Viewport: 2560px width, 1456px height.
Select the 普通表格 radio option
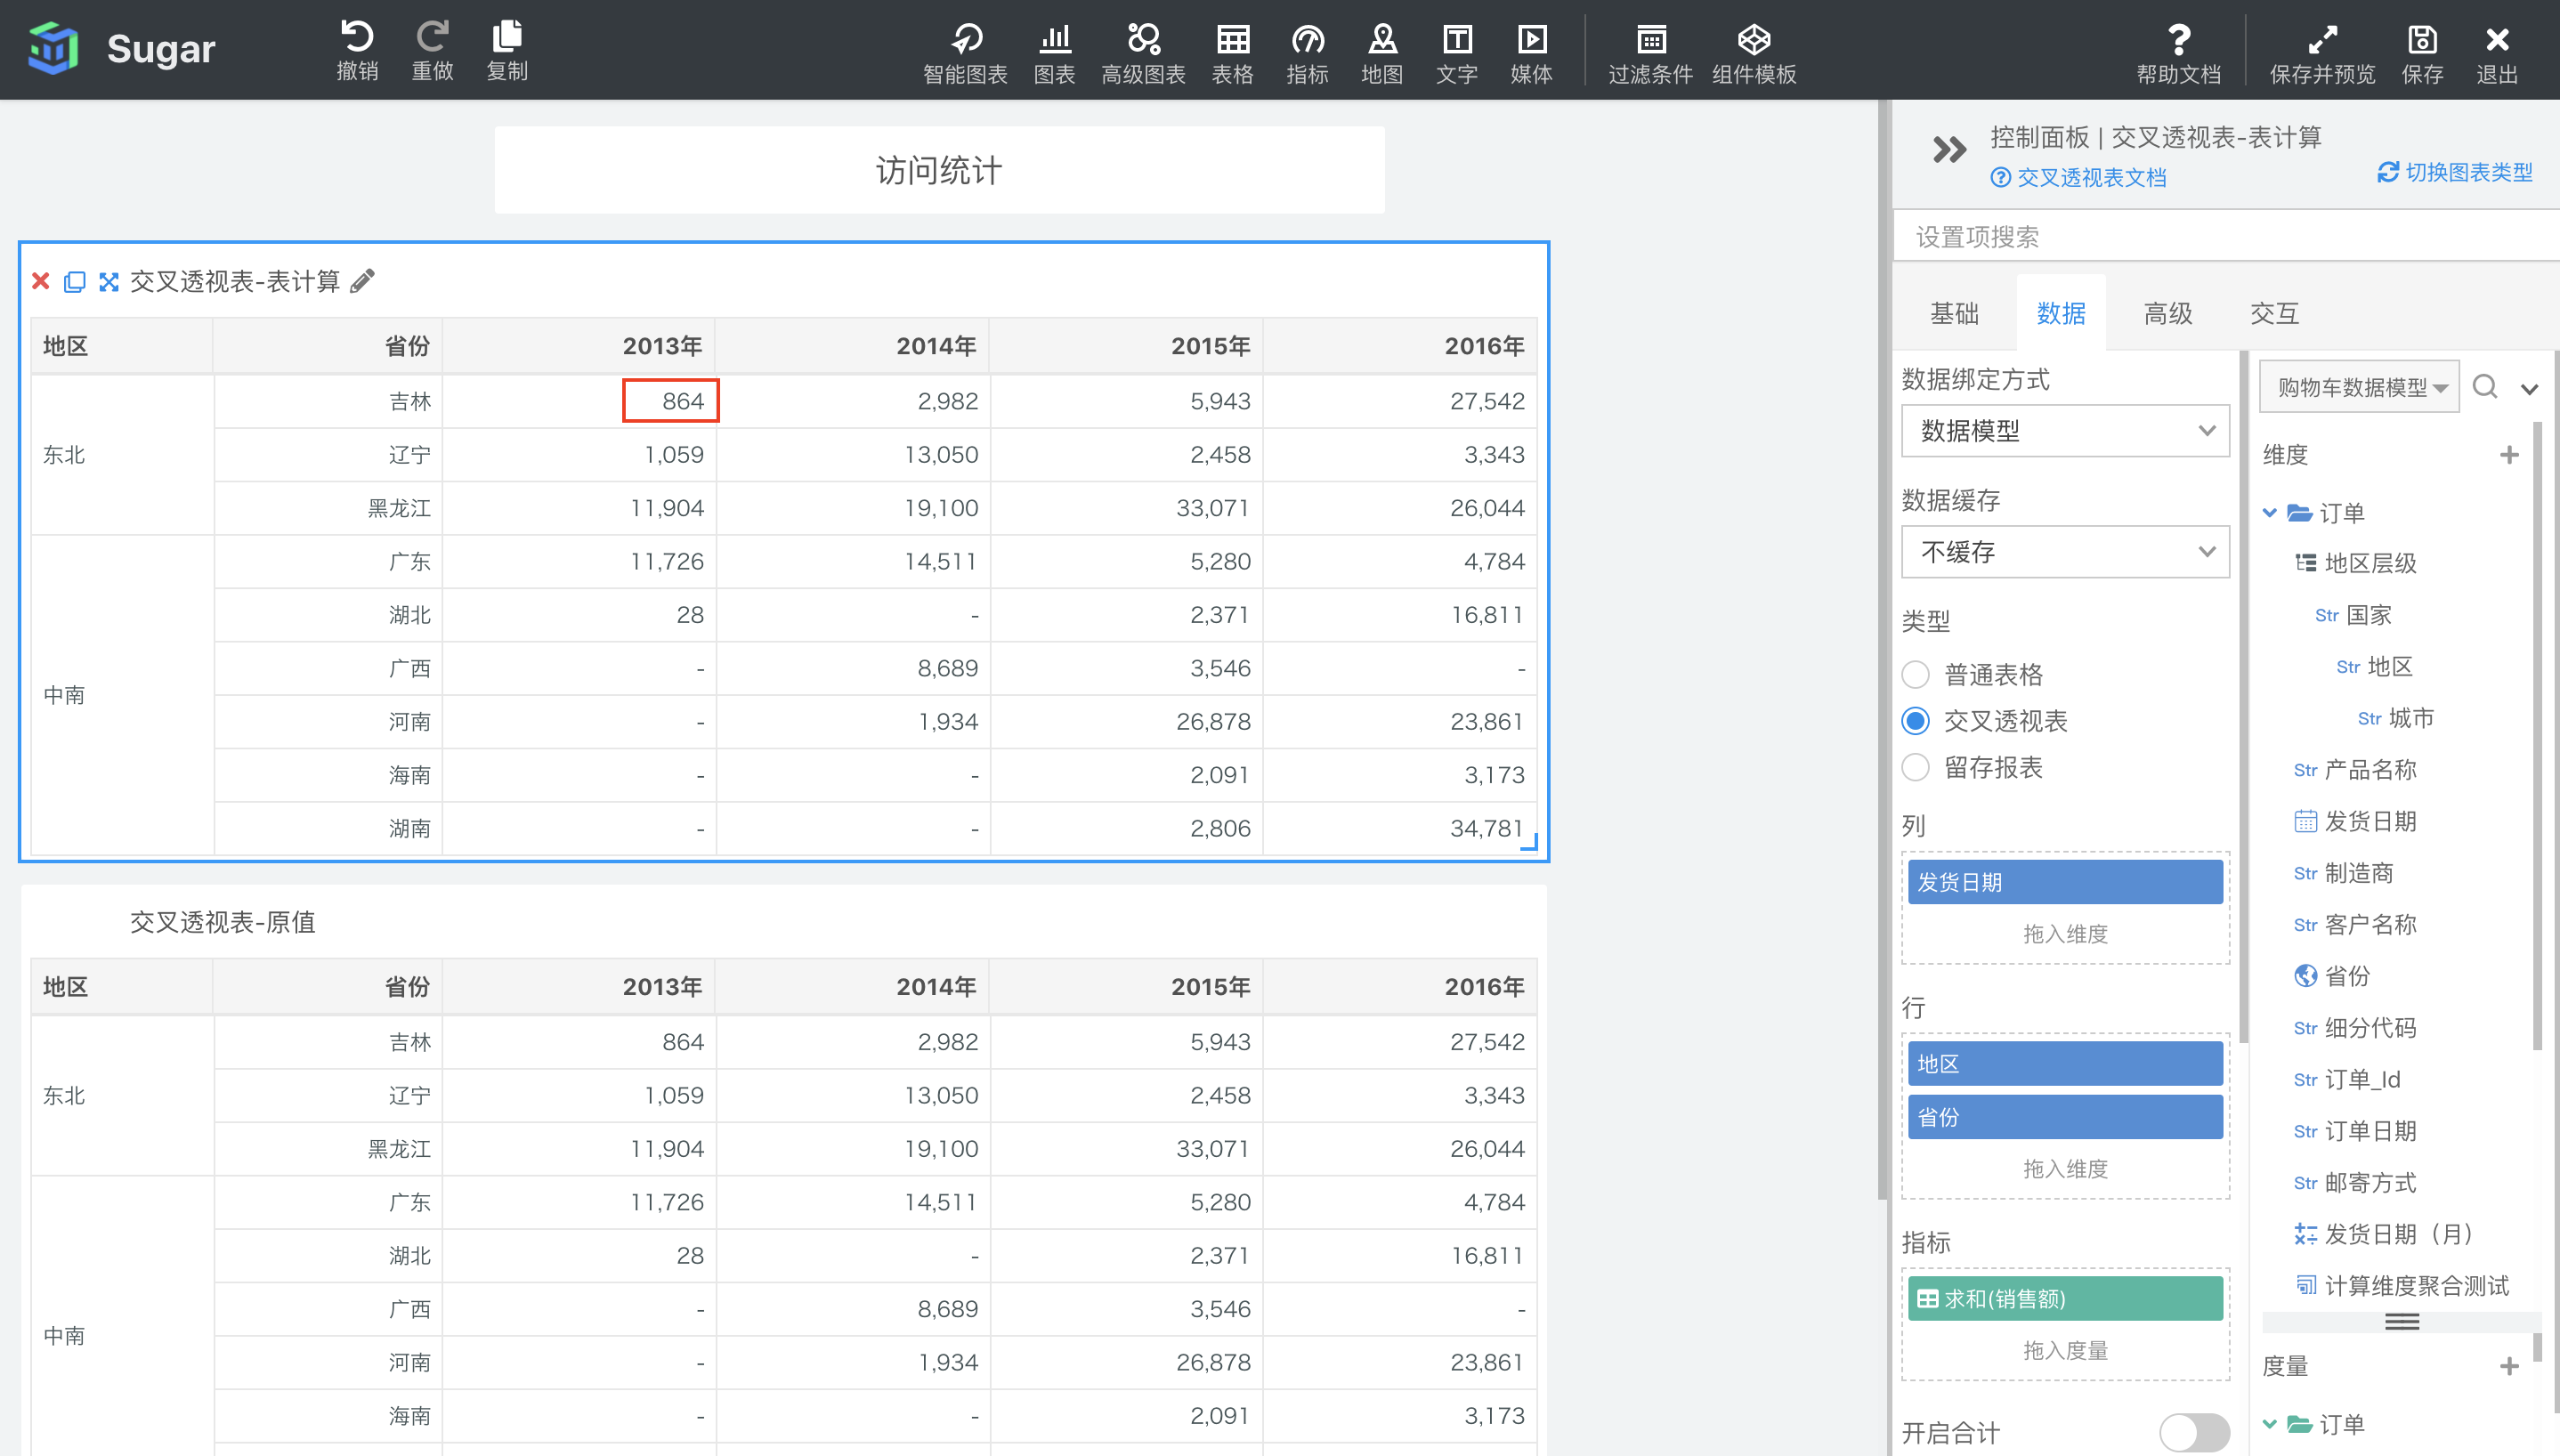click(x=1916, y=674)
